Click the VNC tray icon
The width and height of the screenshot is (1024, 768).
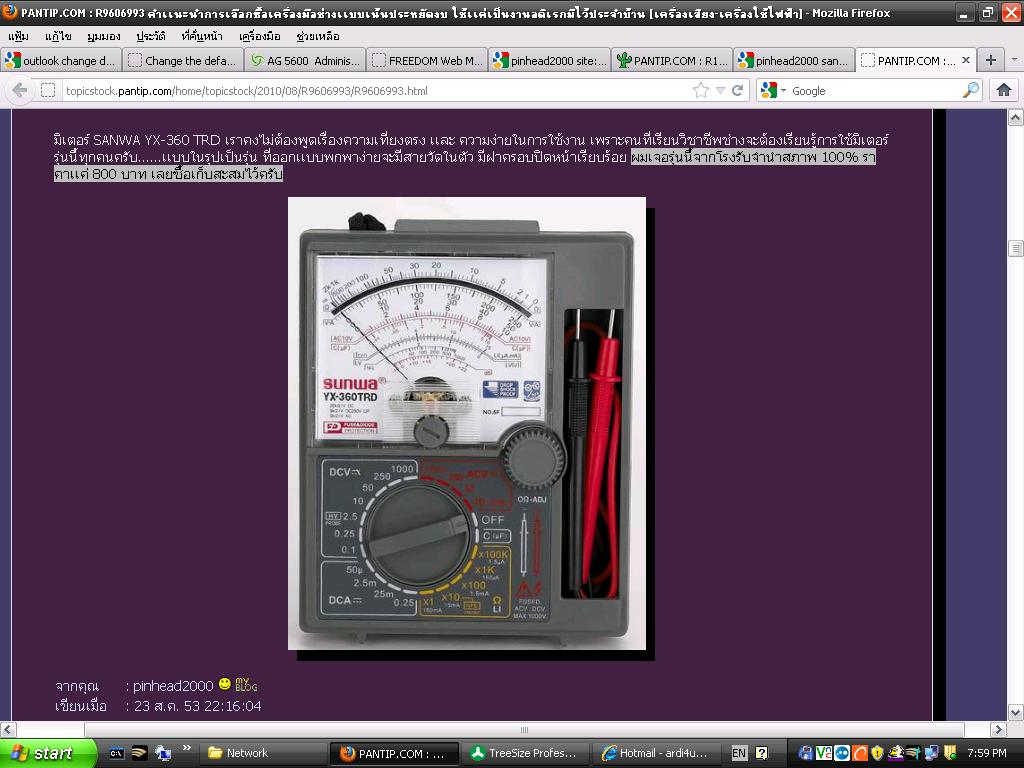click(824, 753)
